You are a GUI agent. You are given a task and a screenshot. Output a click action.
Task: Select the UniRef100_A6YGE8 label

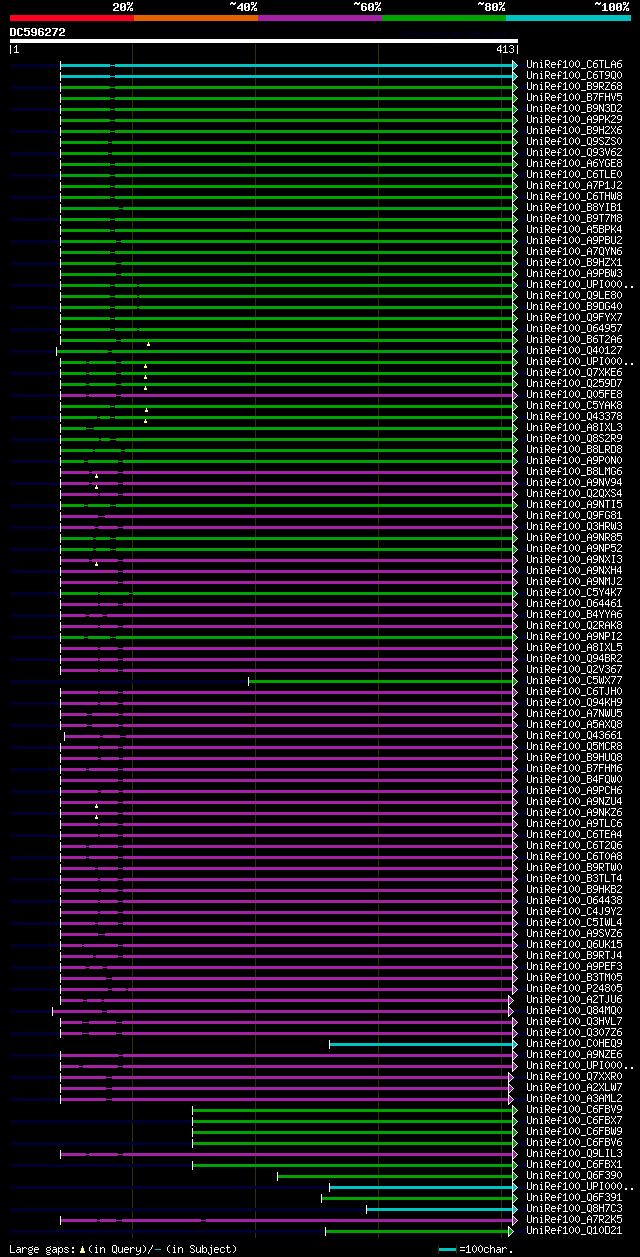[x=574, y=163]
